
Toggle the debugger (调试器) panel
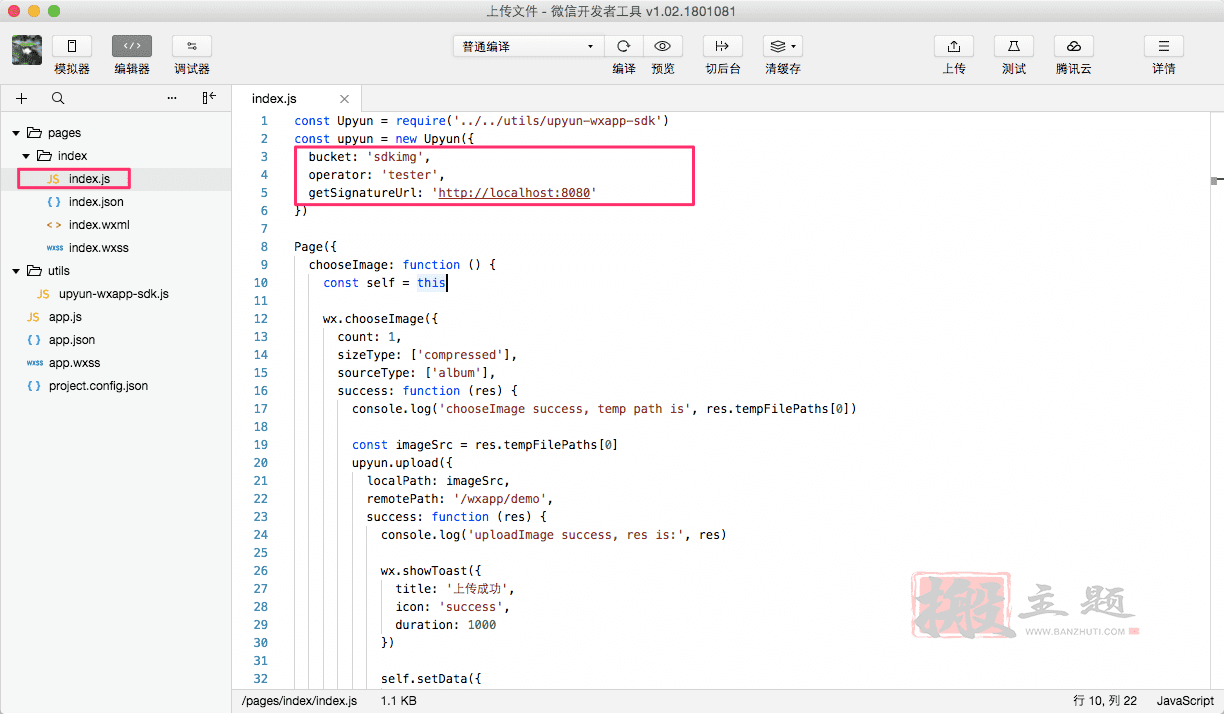click(x=192, y=46)
